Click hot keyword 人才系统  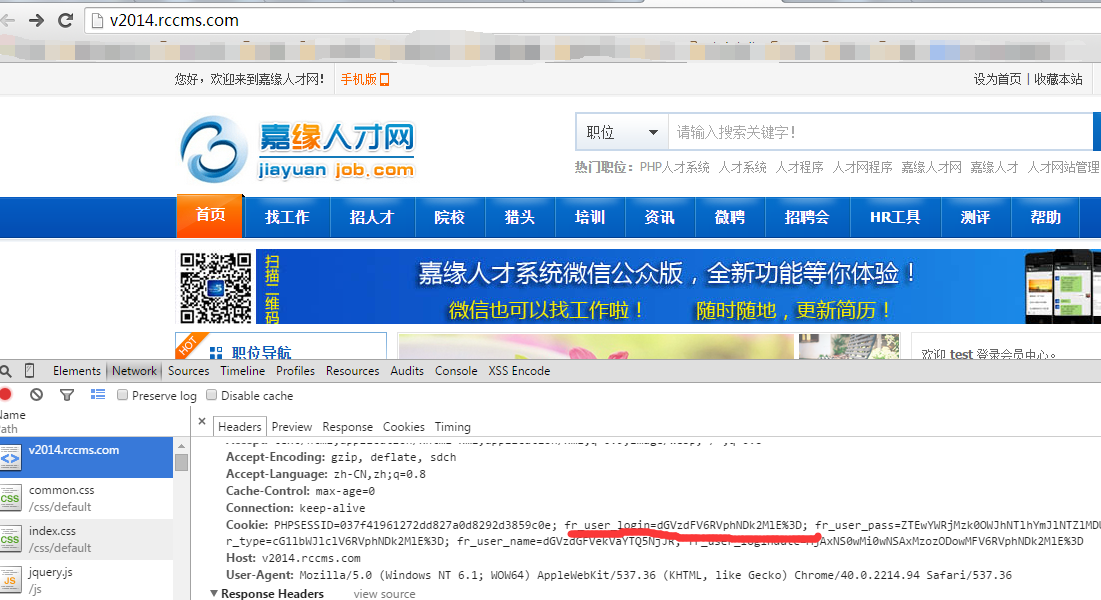pos(742,167)
